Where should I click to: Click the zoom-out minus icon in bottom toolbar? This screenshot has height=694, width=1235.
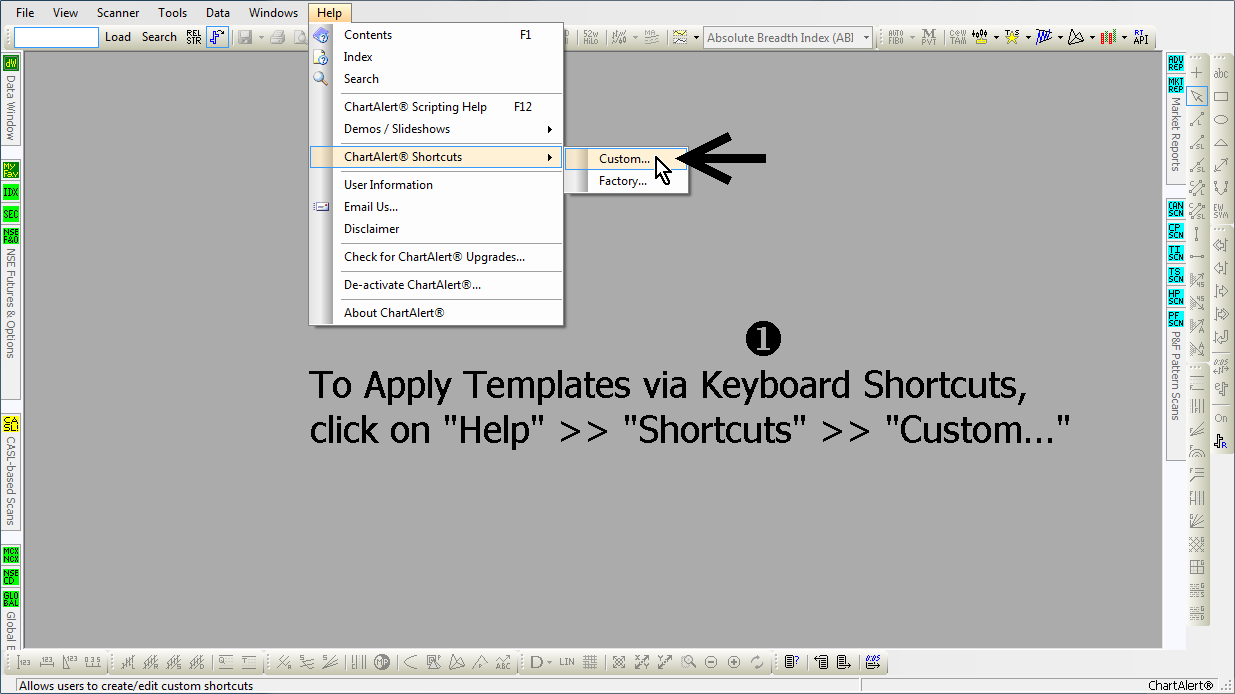tap(711, 662)
